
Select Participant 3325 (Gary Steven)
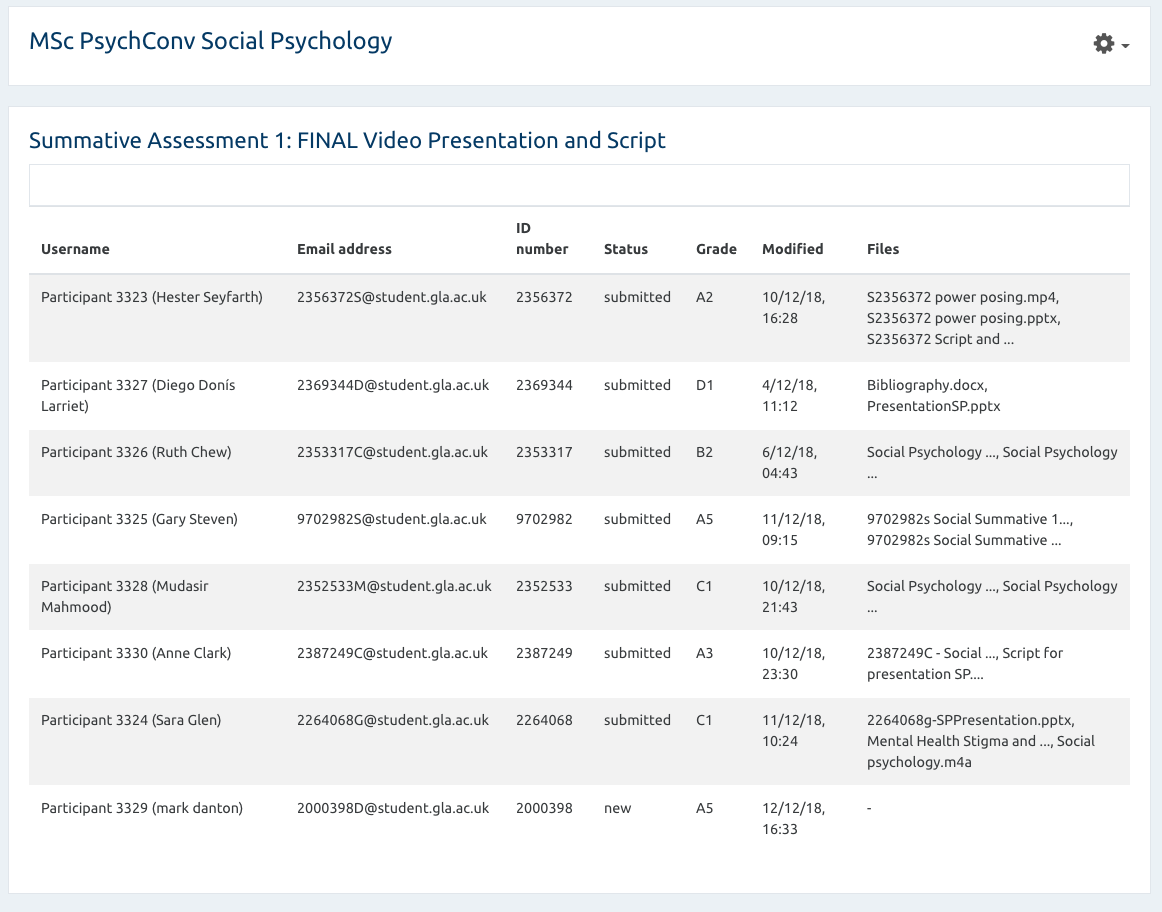pos(139,519)
